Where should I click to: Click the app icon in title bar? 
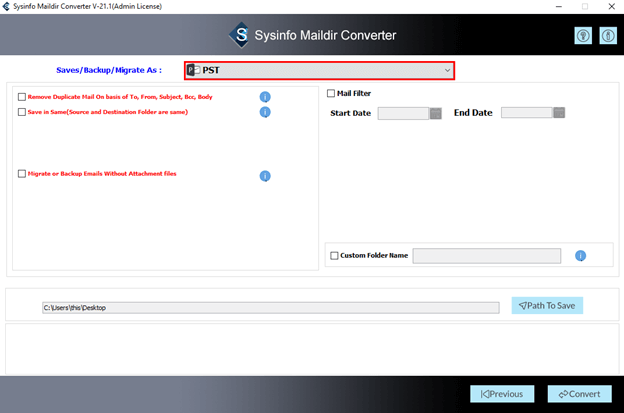(x=6, y=6)
